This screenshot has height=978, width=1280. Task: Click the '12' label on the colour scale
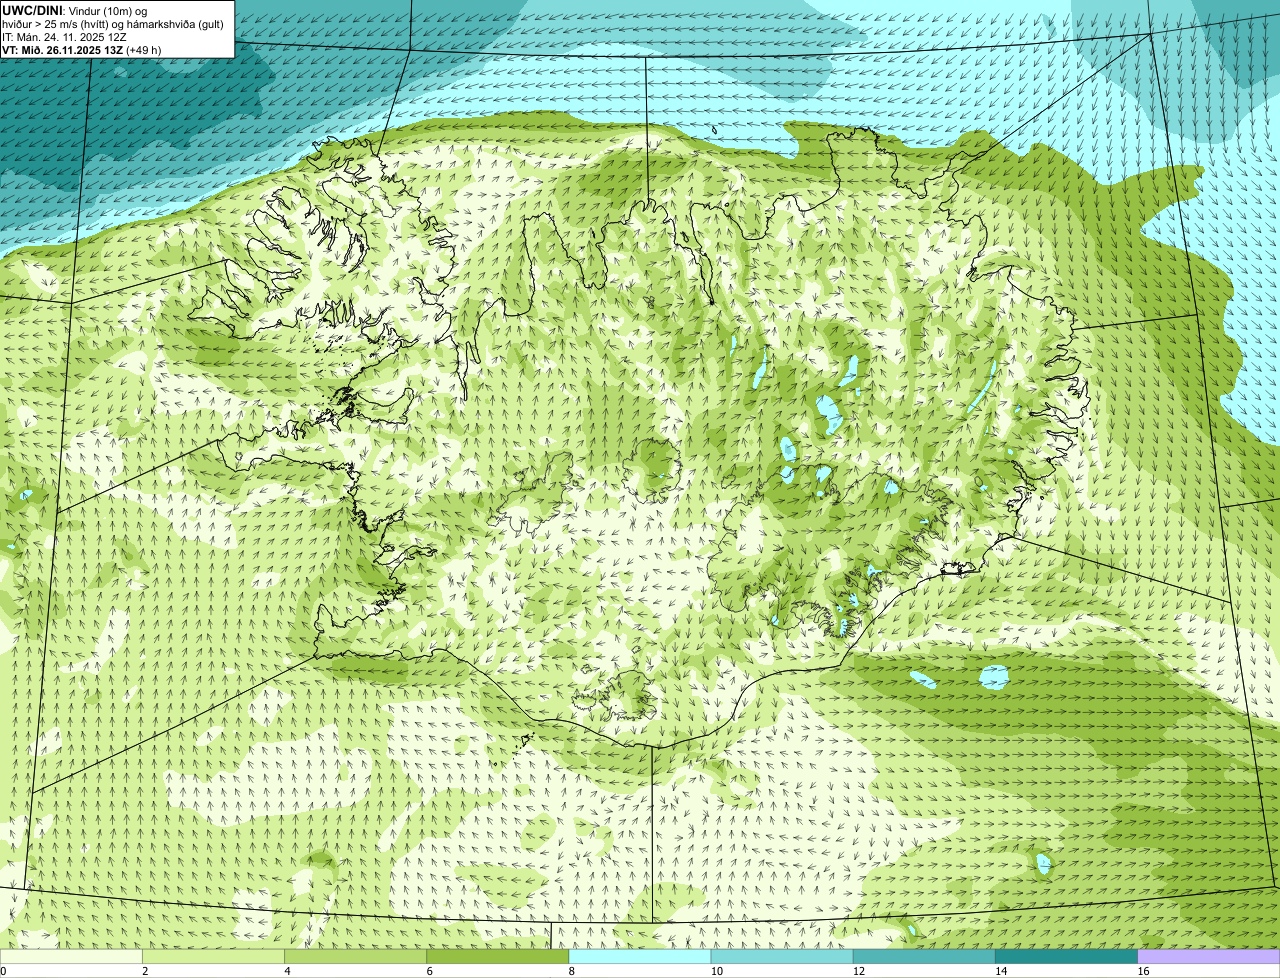click(x=859, y=971)
